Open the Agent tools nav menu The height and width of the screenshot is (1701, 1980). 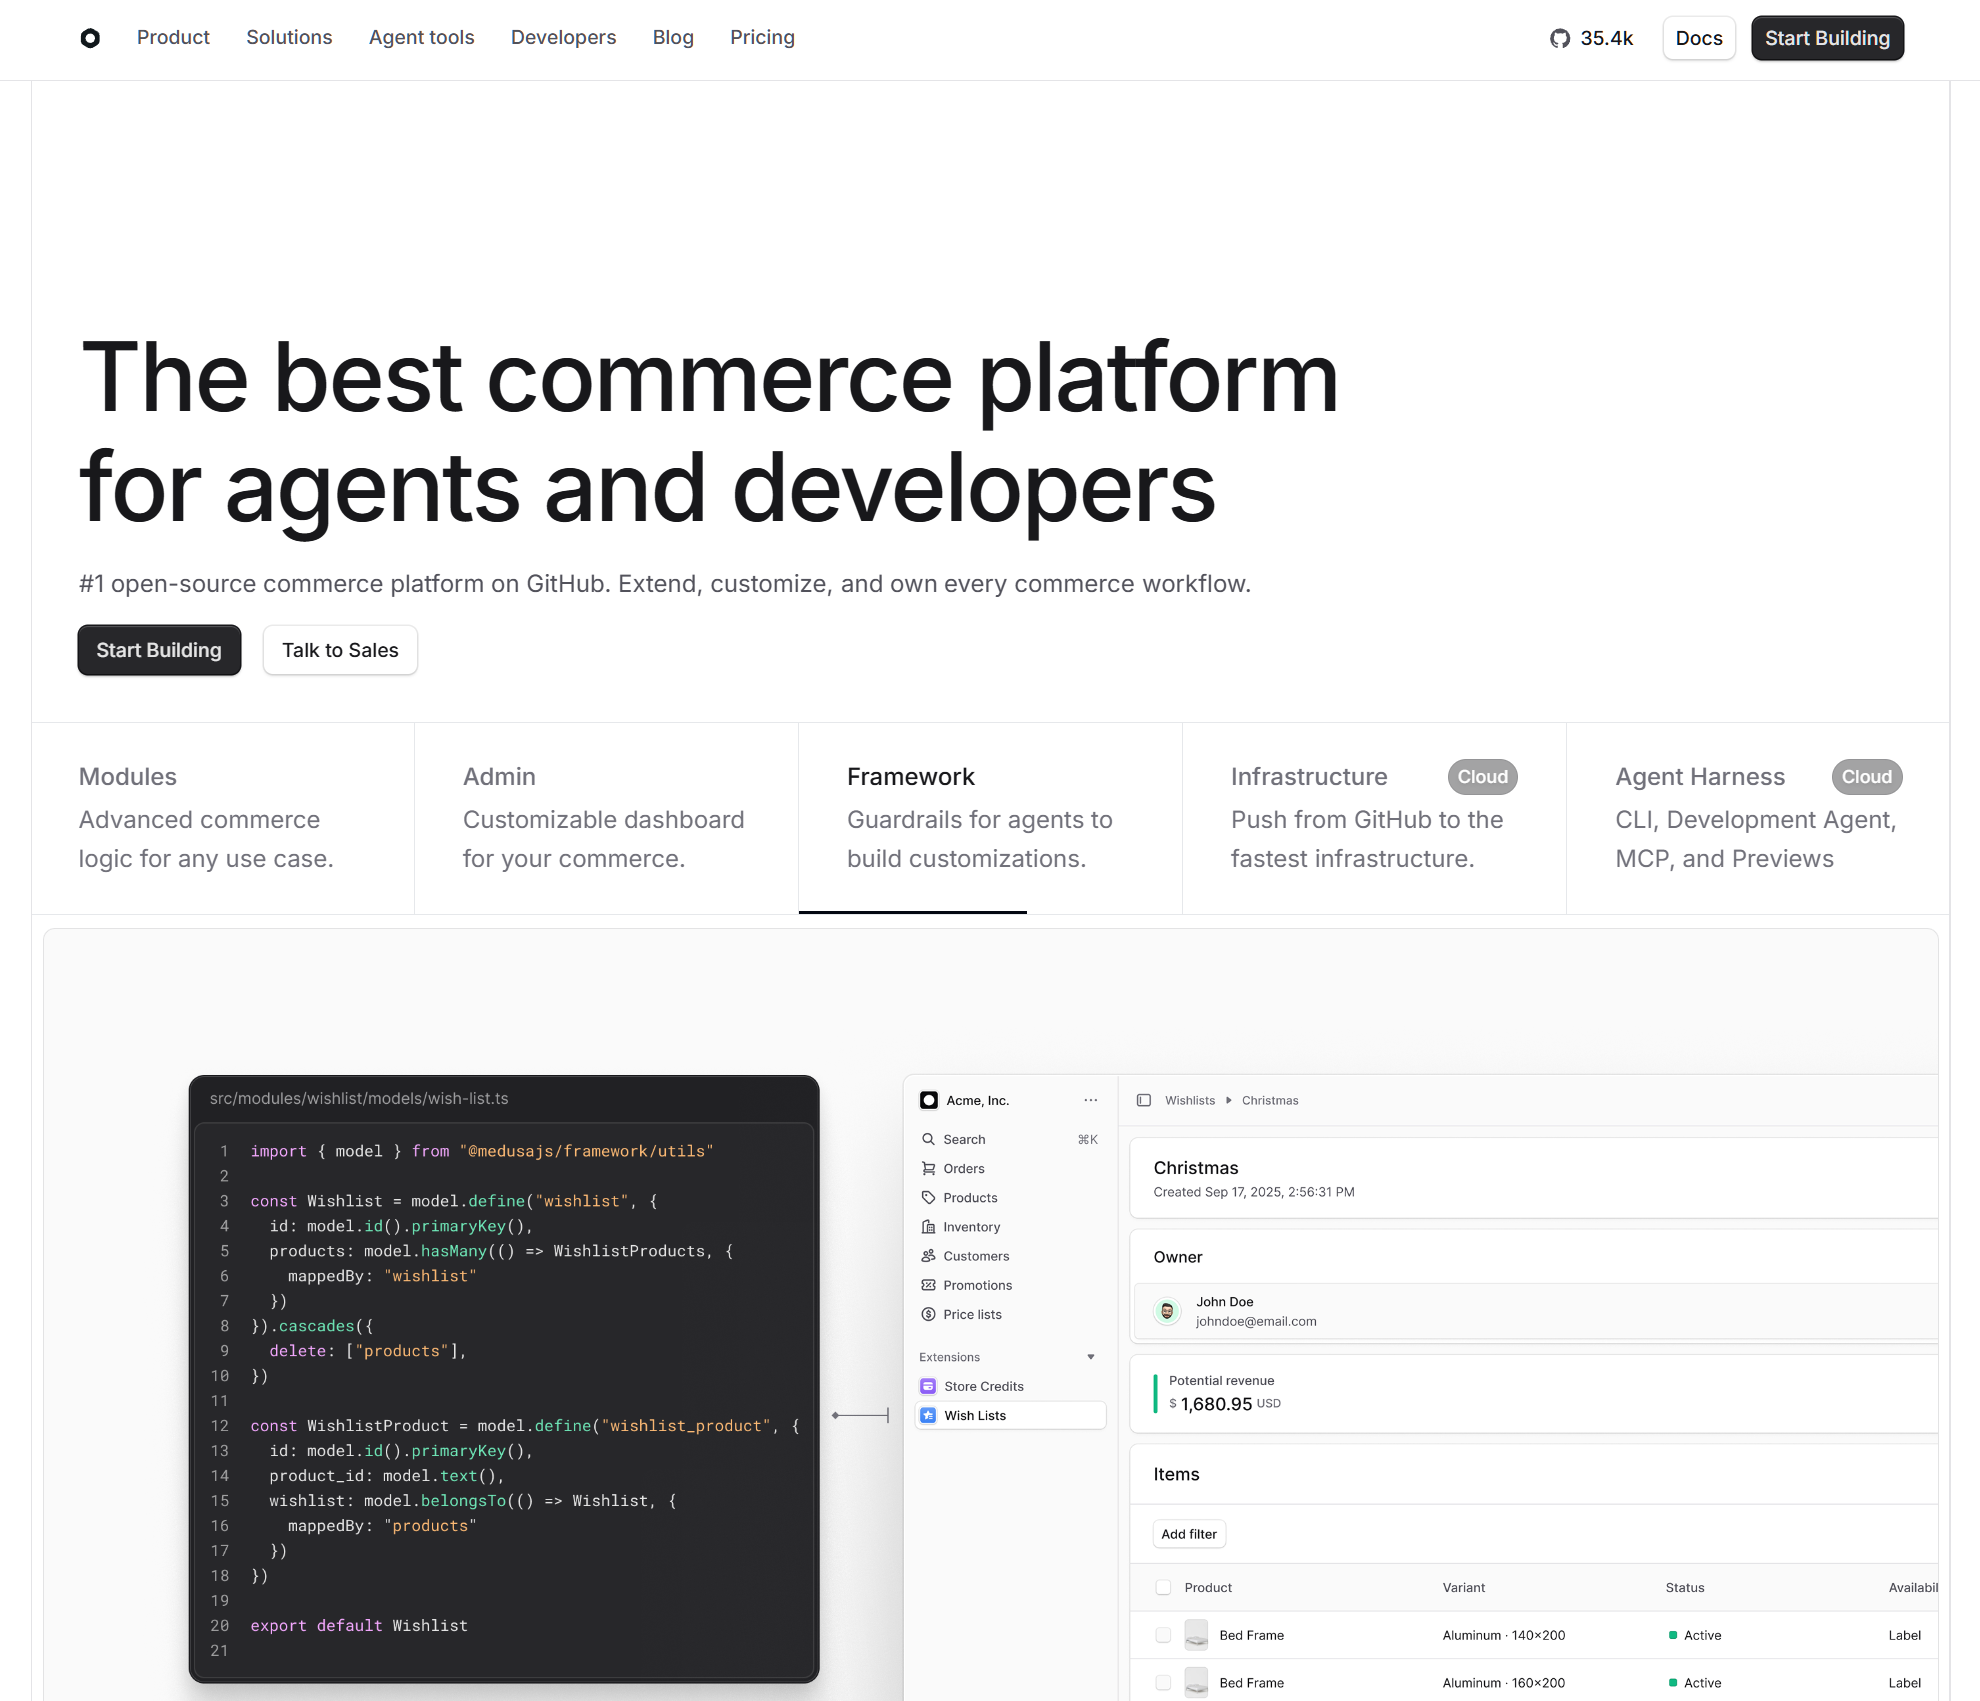click(421, 38)
